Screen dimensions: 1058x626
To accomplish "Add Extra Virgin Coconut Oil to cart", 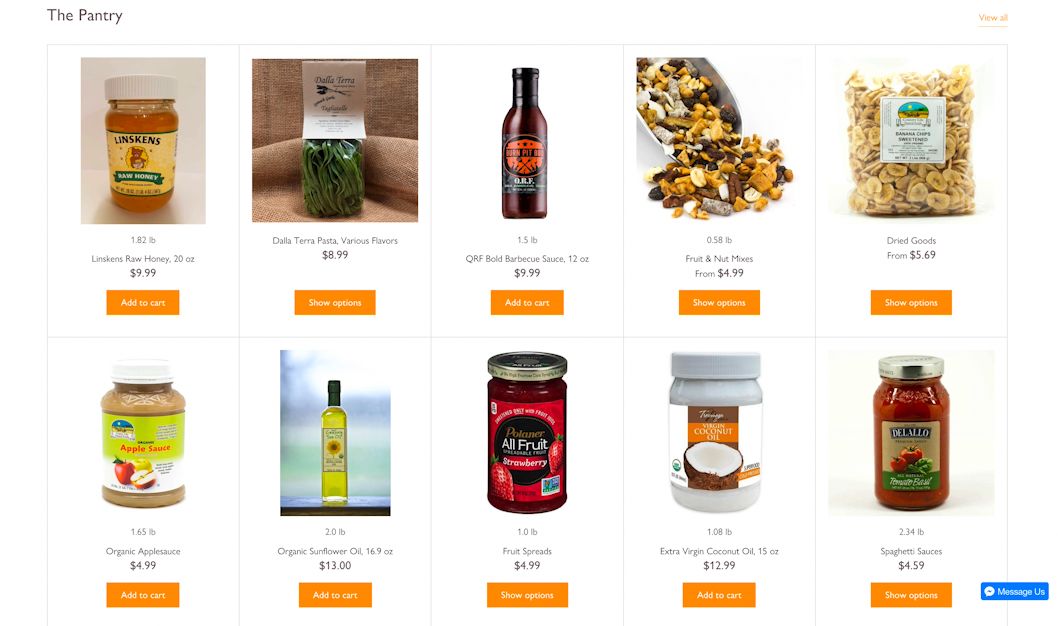I will pos(719,595).
